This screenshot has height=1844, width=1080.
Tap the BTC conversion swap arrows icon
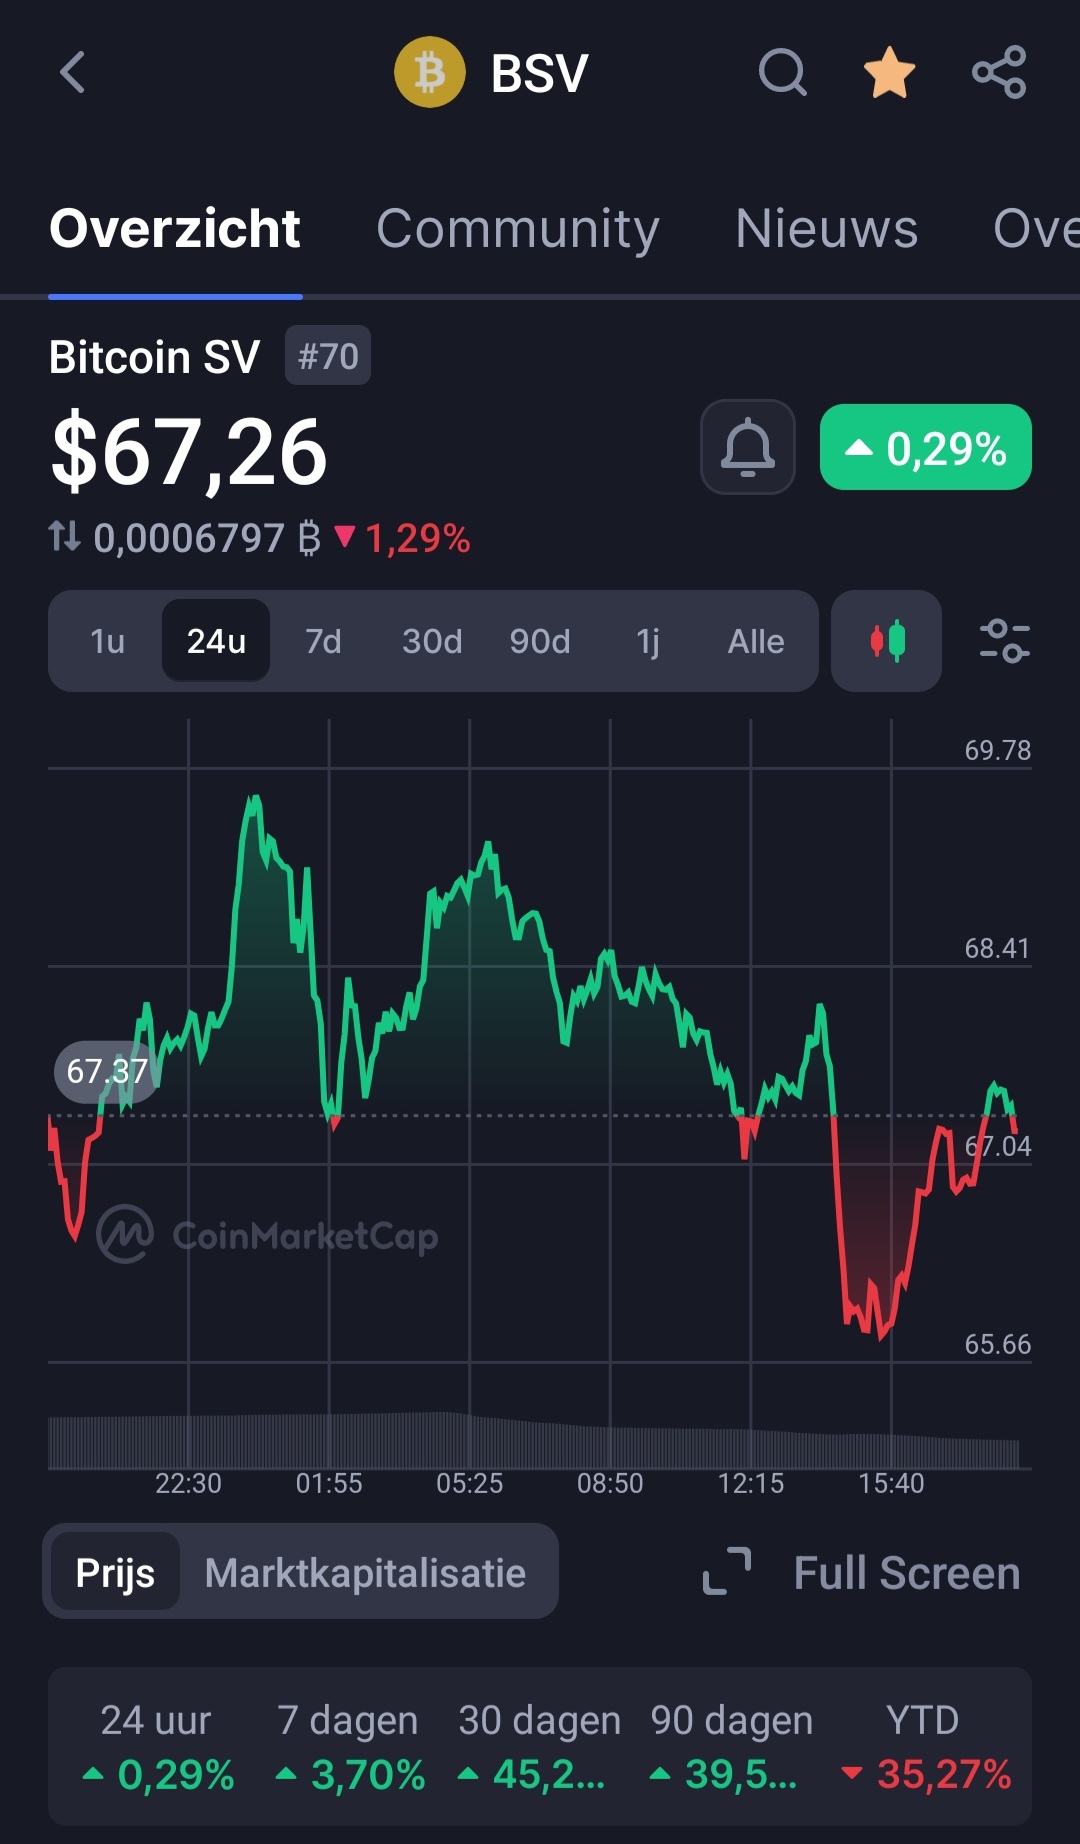tap(65, 537)
